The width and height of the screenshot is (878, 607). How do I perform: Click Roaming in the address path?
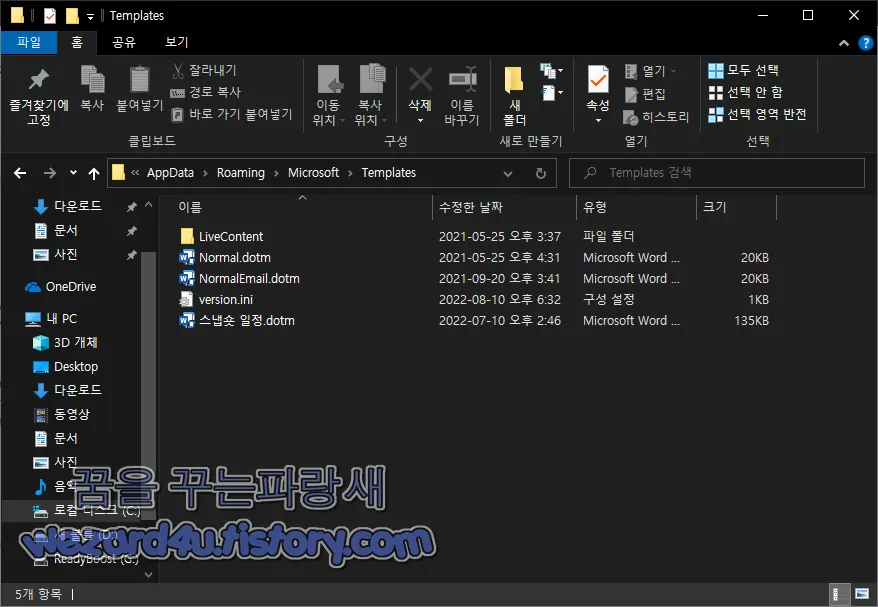point(241,172)
